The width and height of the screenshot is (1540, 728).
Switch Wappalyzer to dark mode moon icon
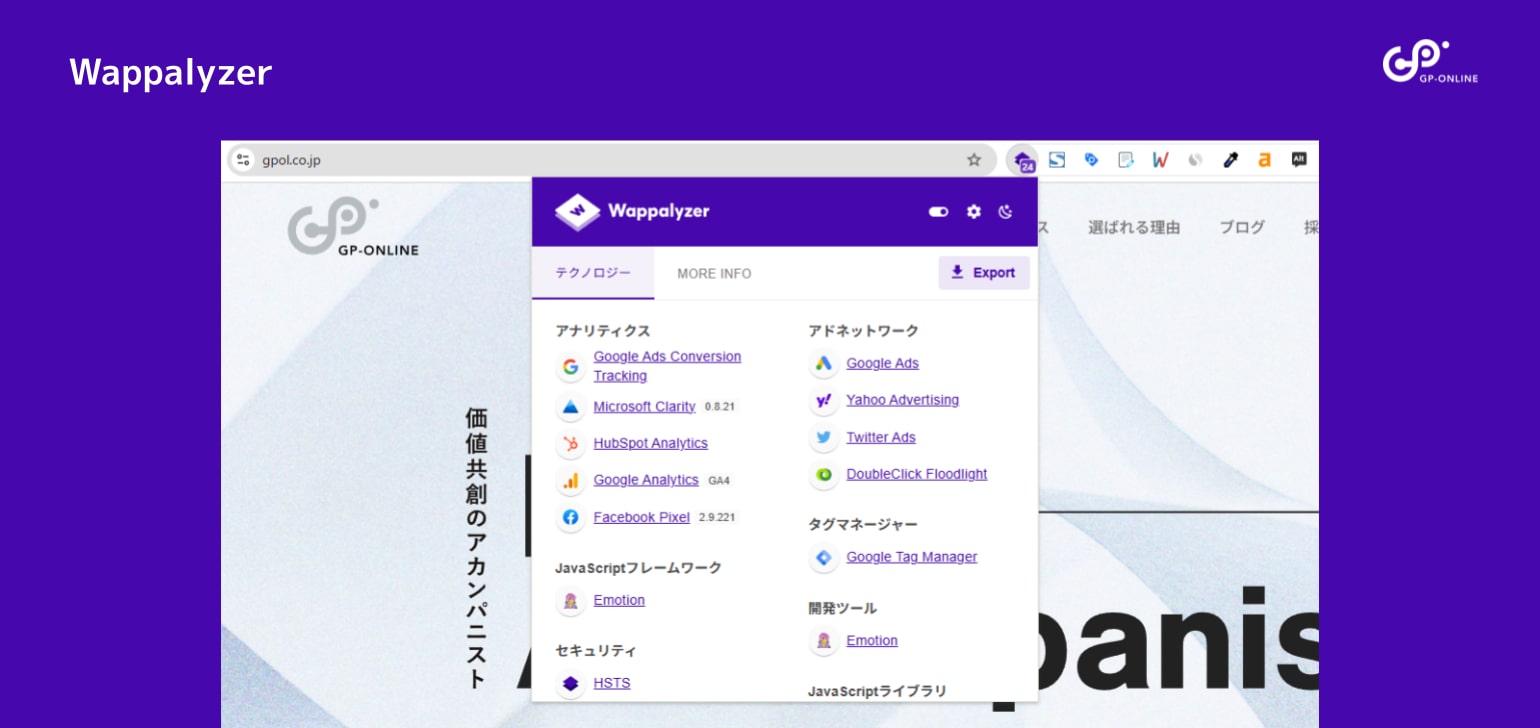pos(1006,212)
